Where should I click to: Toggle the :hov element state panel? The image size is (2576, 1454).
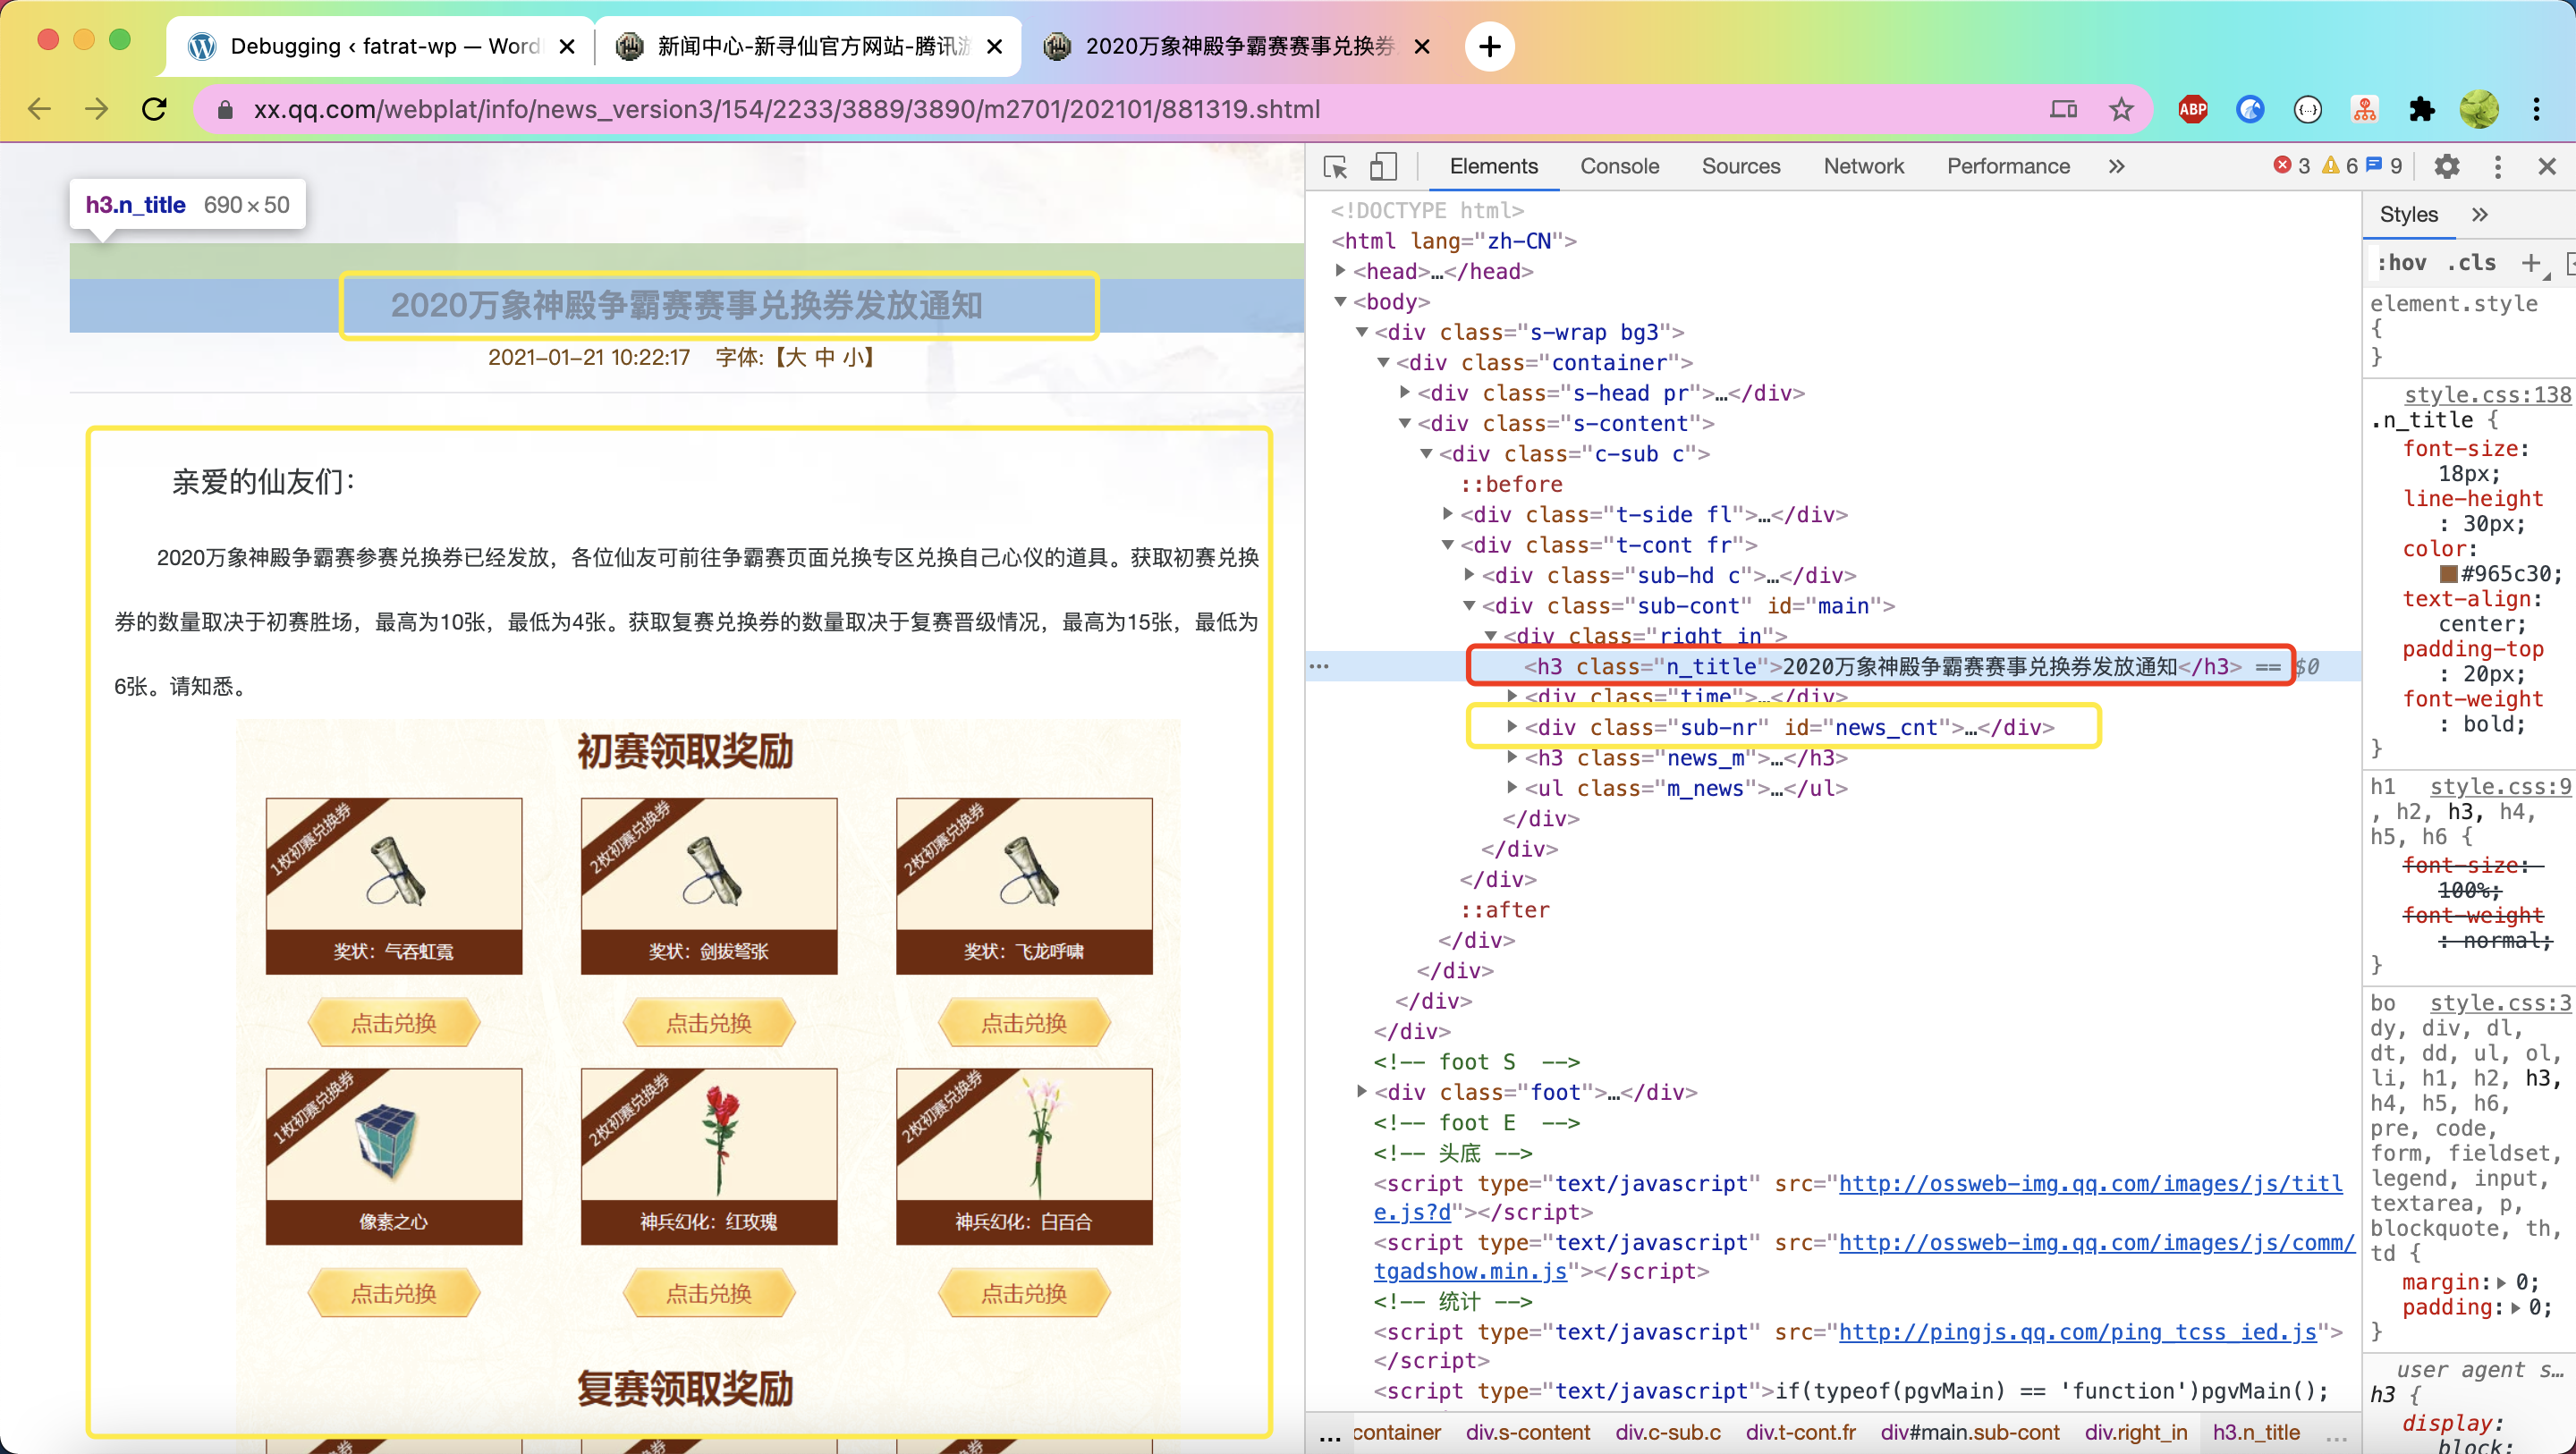pyautogui.click(x=2401, y=263)
